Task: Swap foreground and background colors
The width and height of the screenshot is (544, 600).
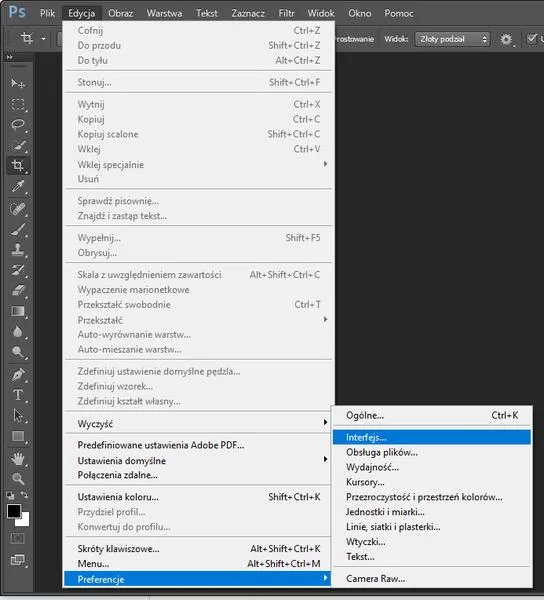Action: pos(24,495)
